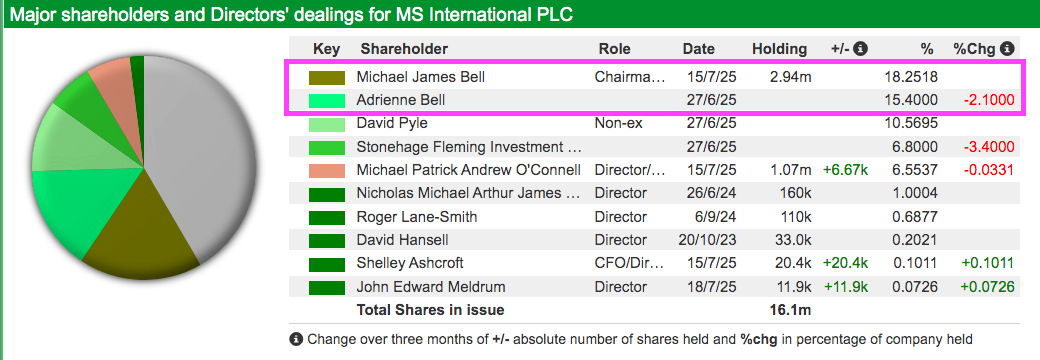Open Adrienne Bell shareholder entry

click(x=401, y=100)
